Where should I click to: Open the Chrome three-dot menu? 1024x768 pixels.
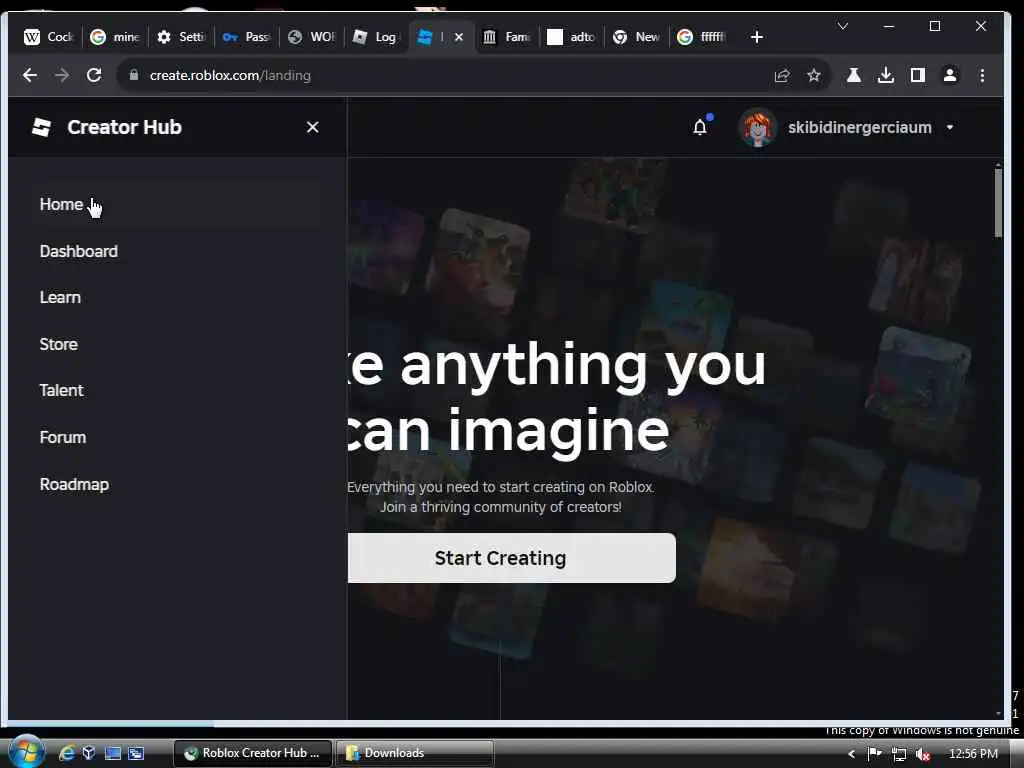(982, 75)
